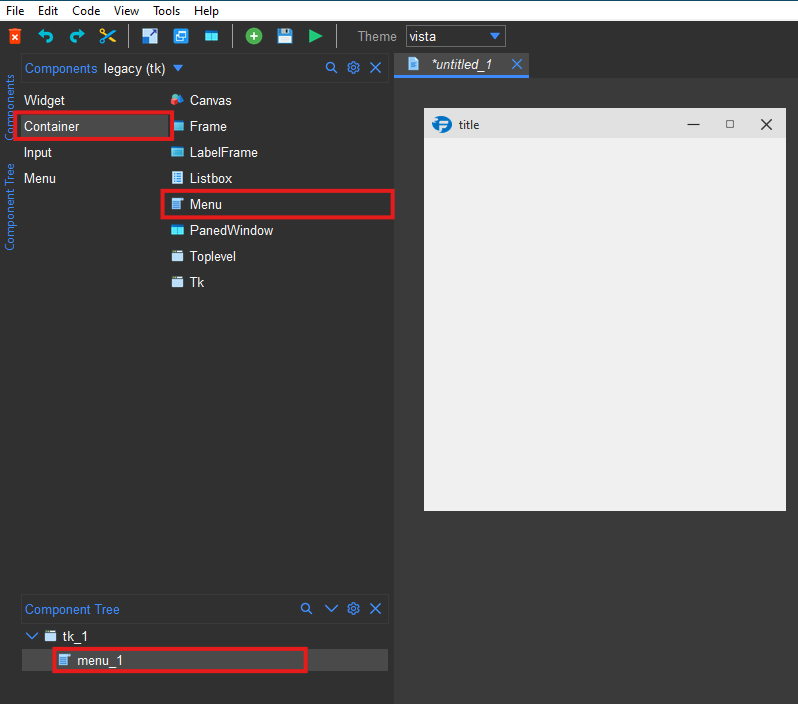Select the Container category
Screen dimensions: 798x704
[94, 126]
